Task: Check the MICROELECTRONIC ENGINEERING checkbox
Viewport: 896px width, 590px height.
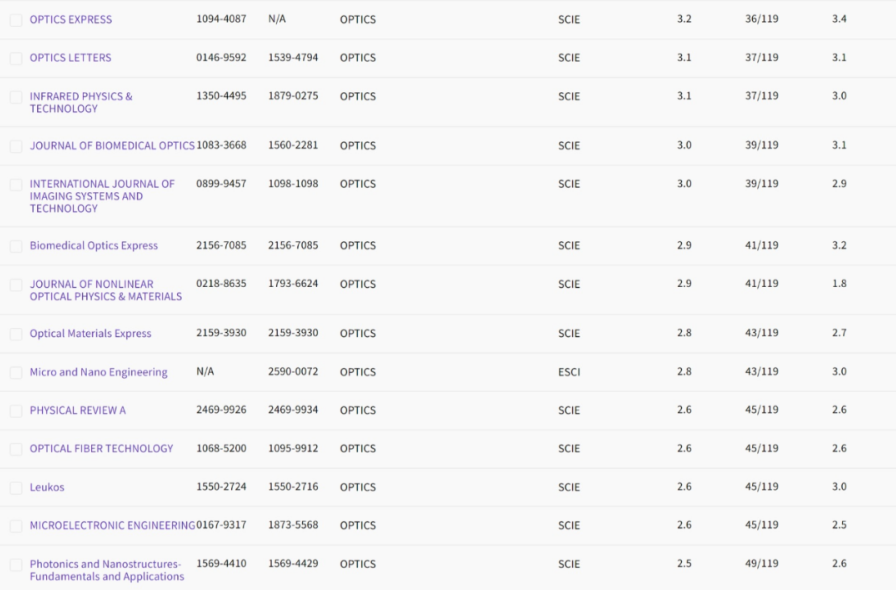Action: tap(16, 526)
